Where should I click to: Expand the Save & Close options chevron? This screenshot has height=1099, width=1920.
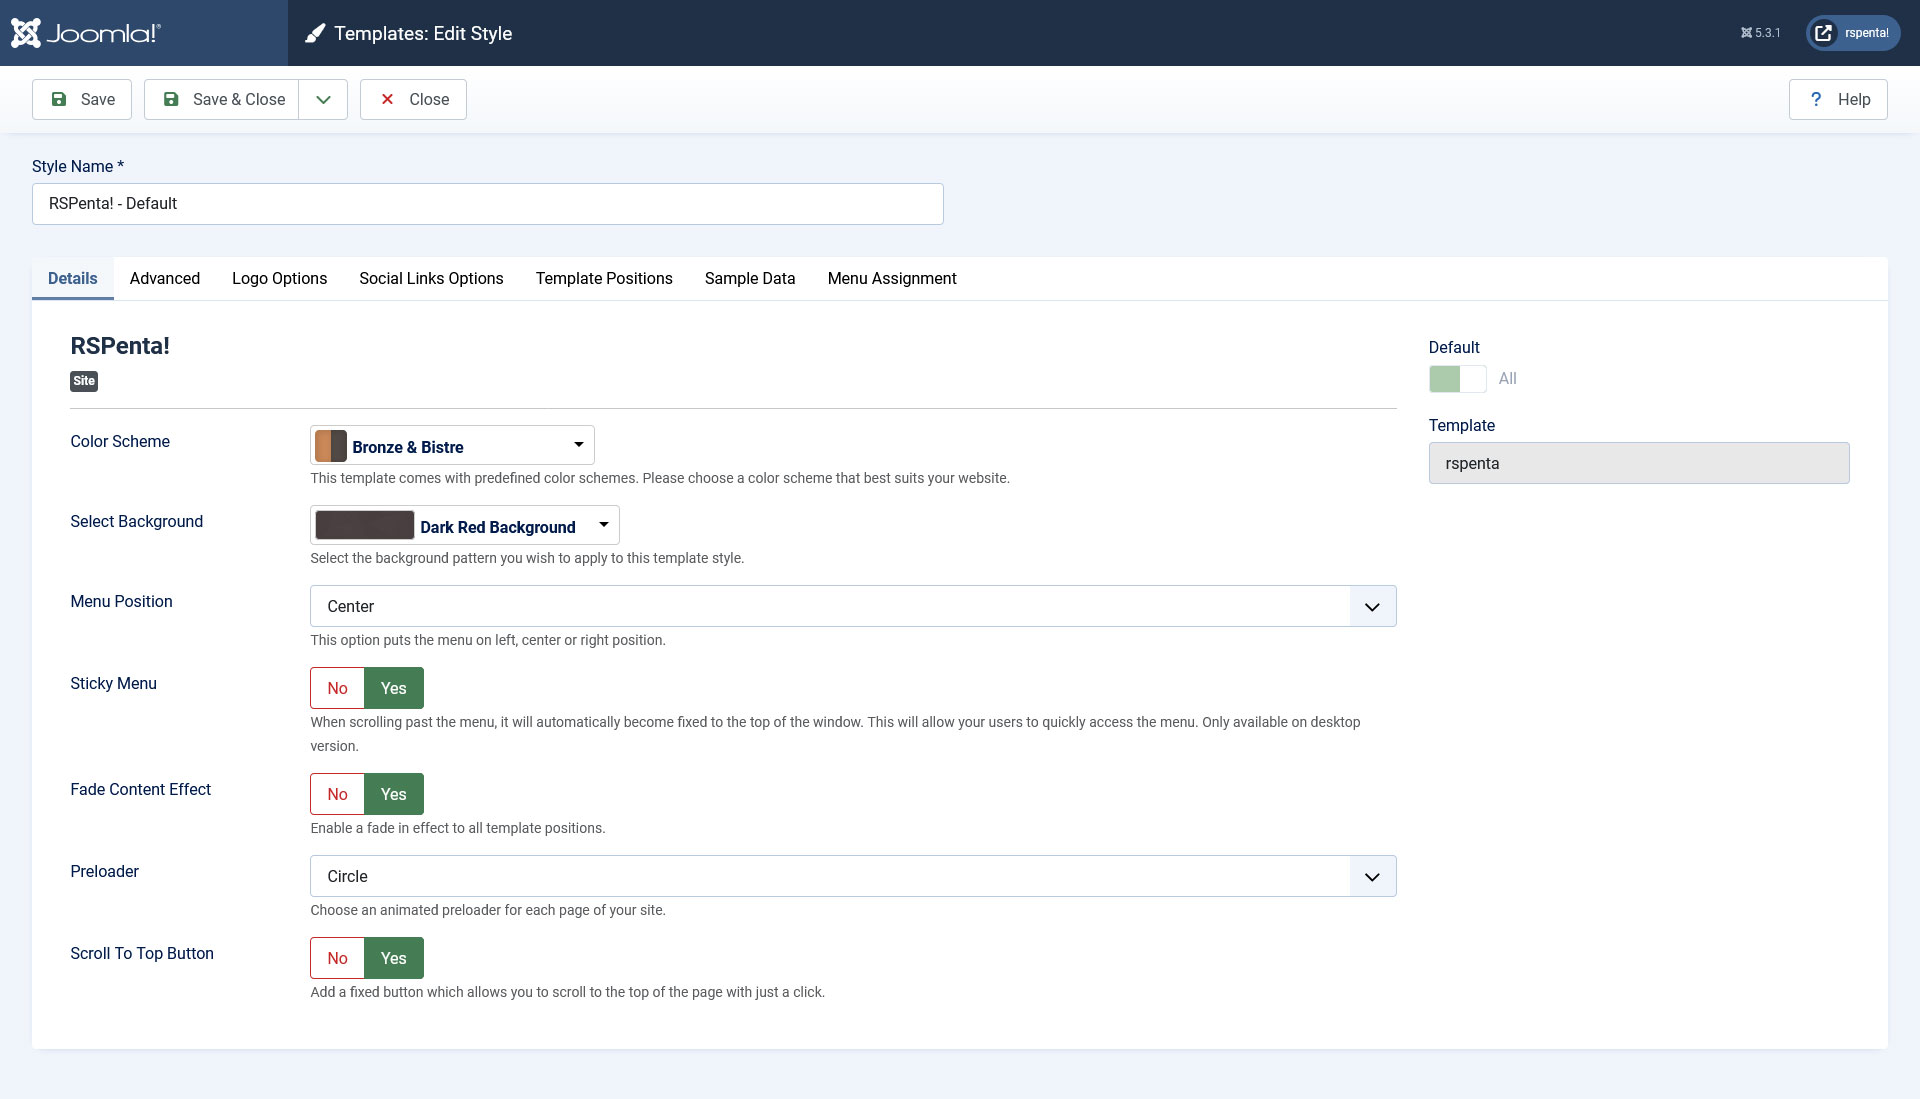pos(323,99)
